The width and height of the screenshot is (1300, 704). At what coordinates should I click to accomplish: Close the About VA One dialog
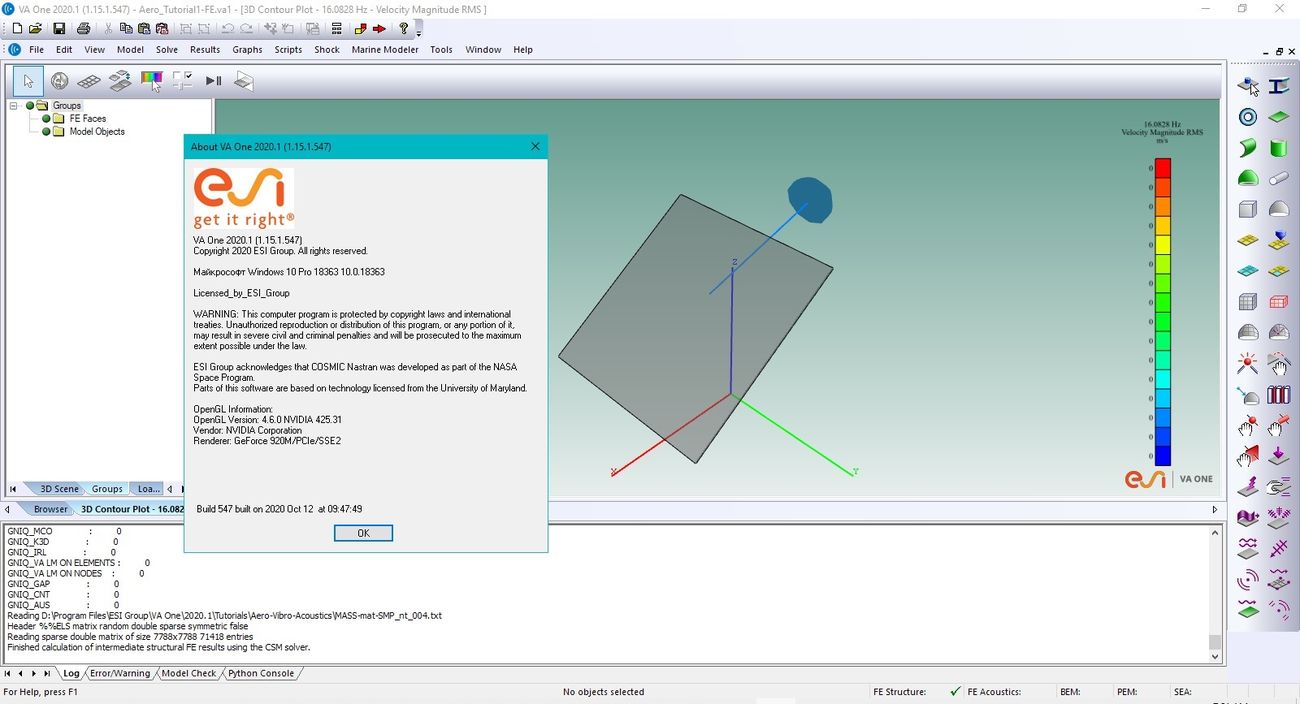pos(535,146)
